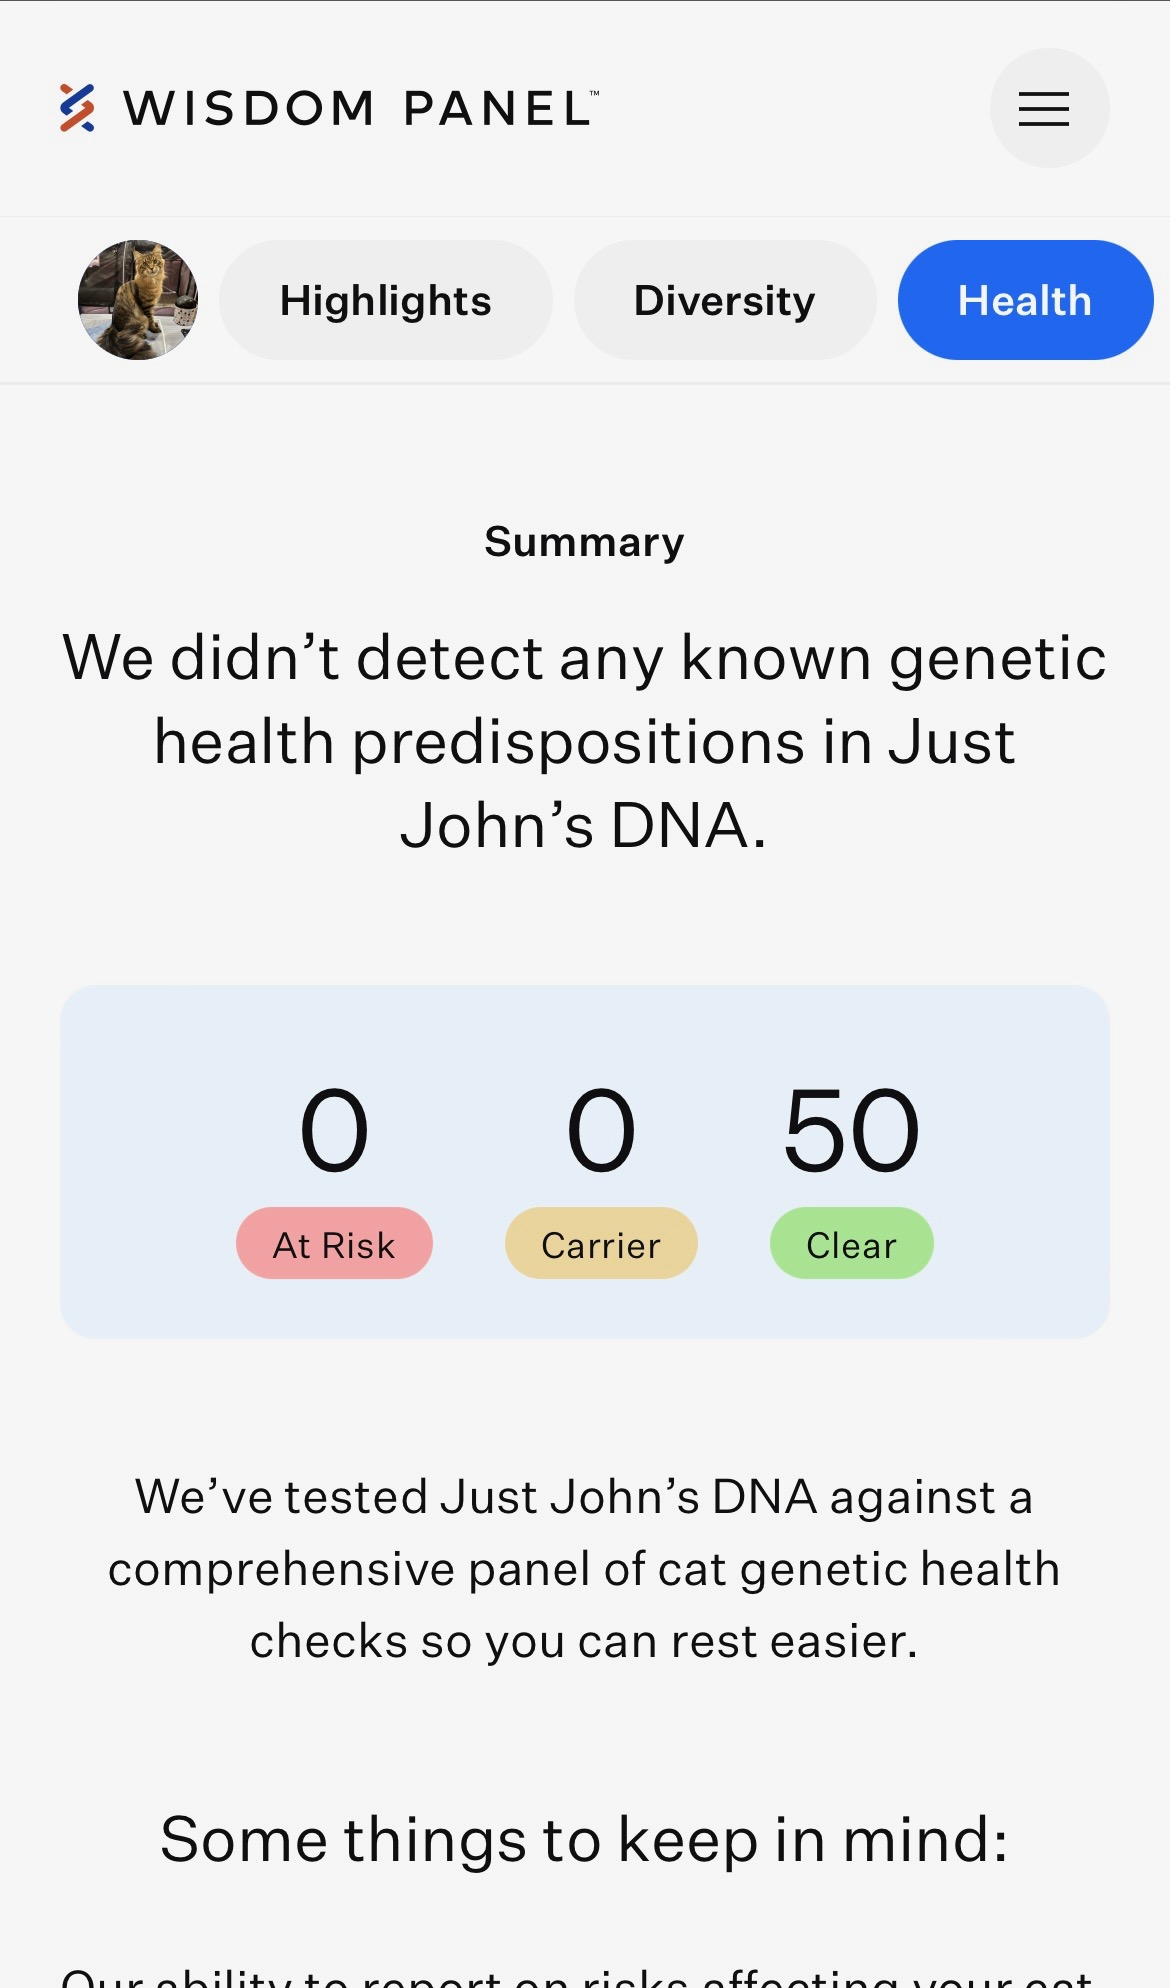Open the Diversity tab
Screen dimensions: 1170x1988
724,300
